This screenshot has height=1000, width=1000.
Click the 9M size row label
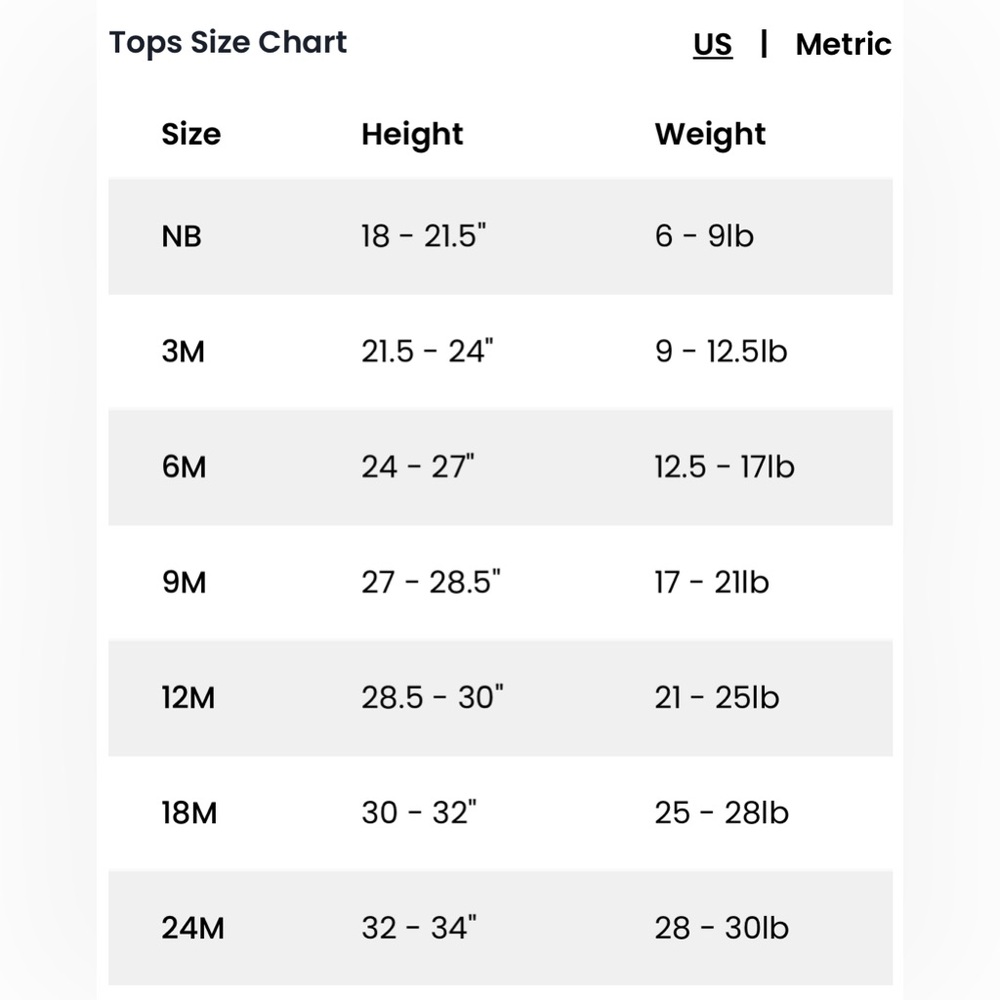point(184,582)
